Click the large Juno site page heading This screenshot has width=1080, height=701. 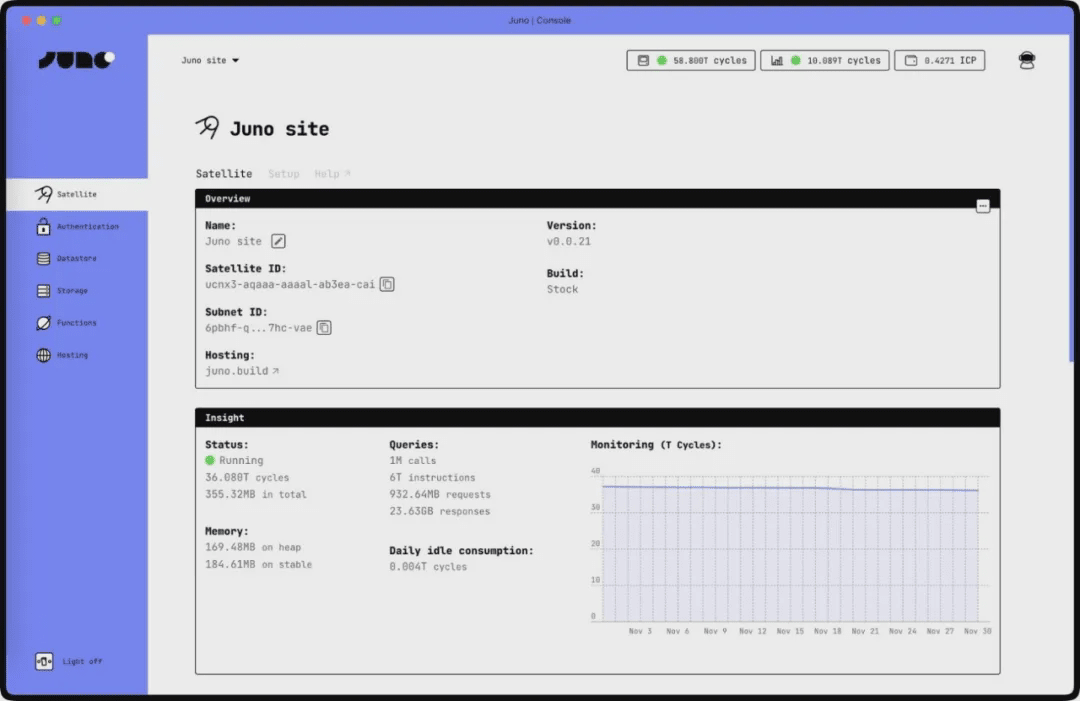279,129
